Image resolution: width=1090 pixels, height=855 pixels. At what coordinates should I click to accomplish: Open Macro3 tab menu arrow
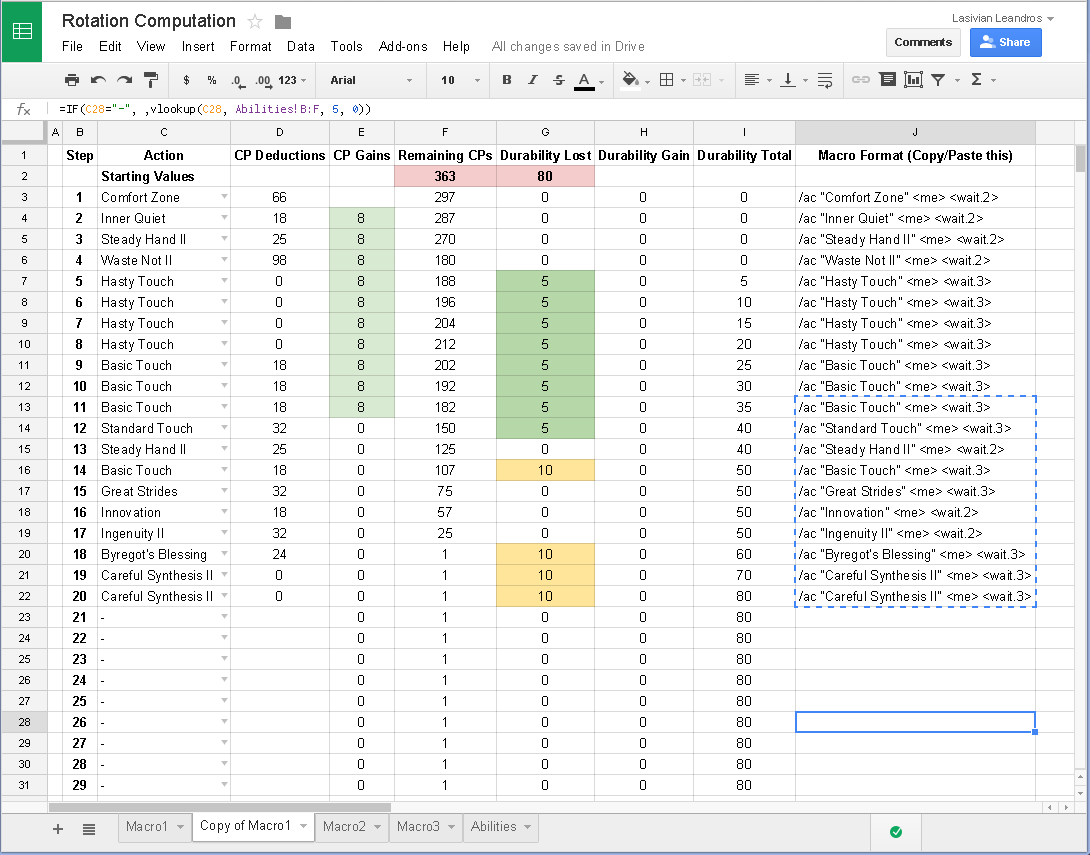(451, 826)
